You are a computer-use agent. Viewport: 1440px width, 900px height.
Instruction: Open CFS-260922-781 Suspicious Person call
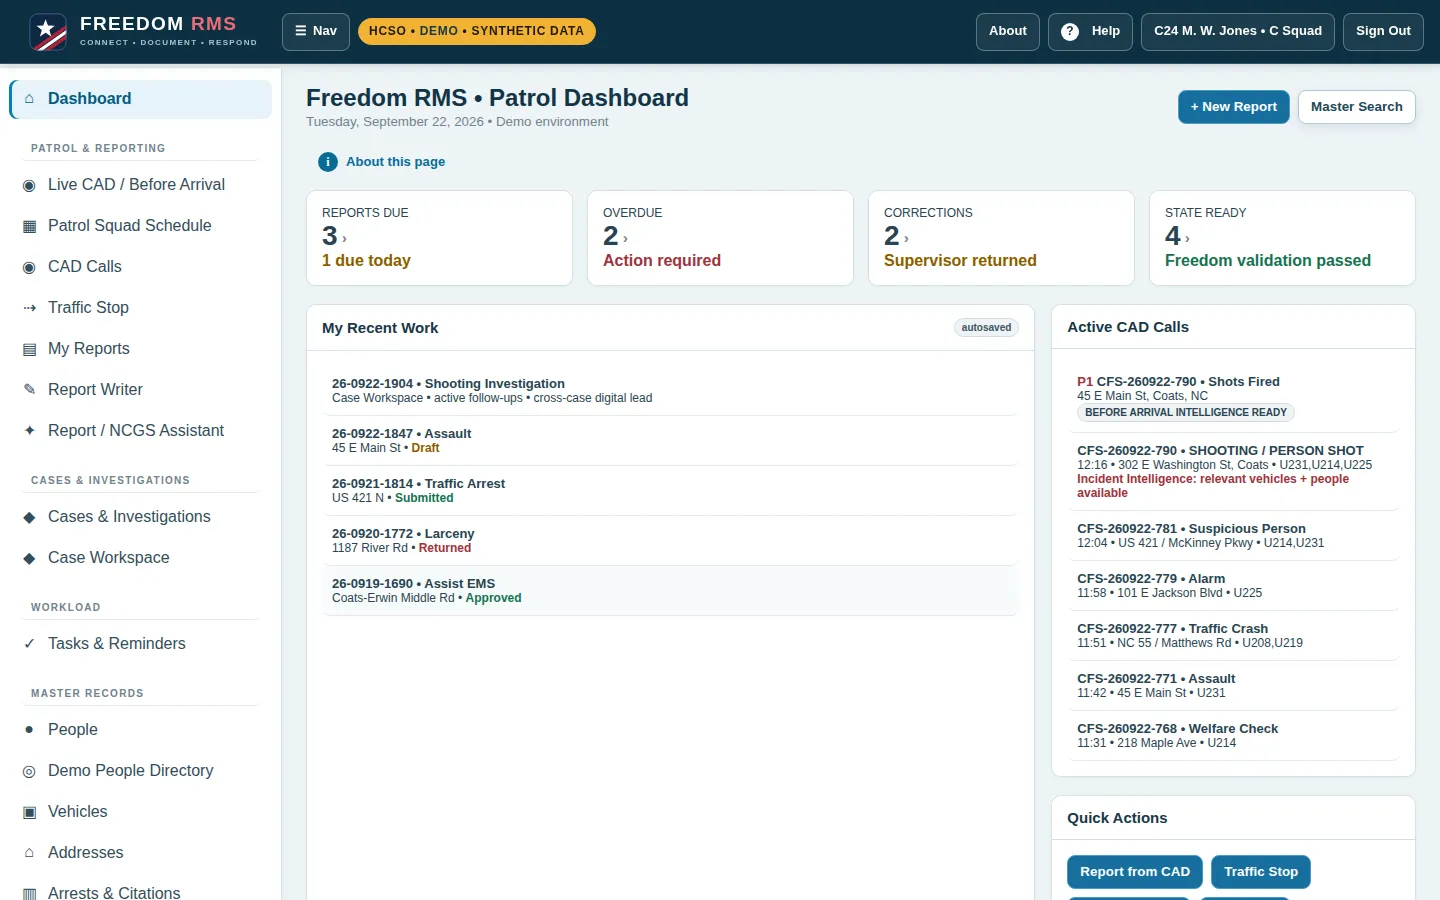(x=1233, y=536)
